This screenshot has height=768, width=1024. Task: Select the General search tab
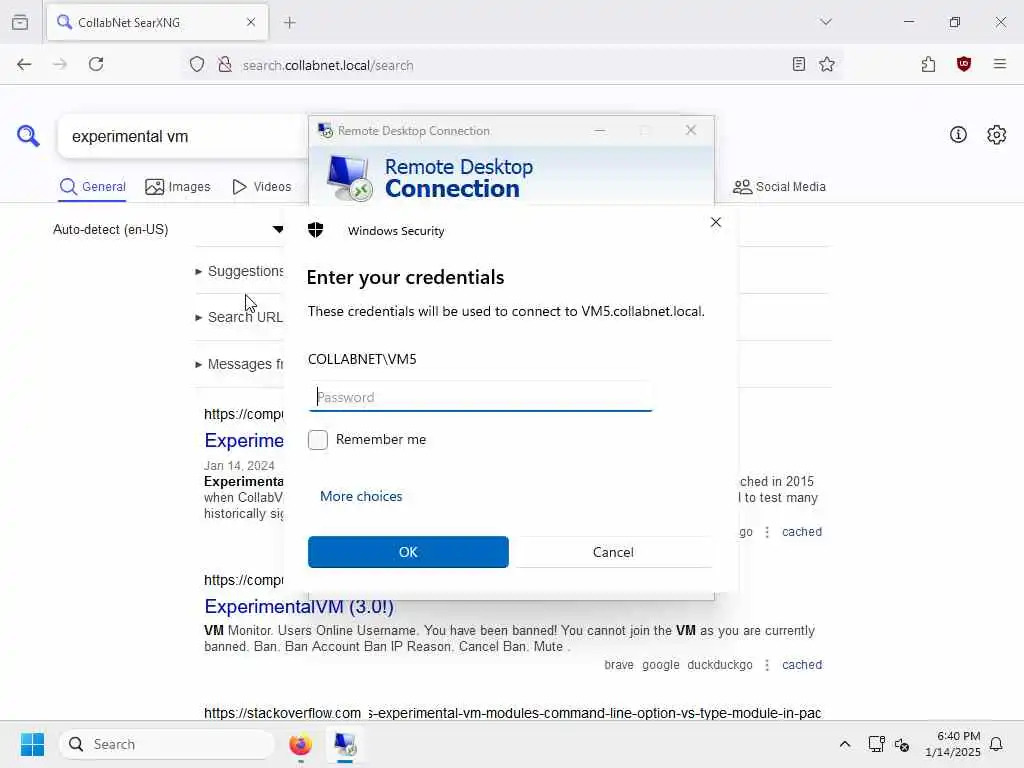(x=93, y=187)
